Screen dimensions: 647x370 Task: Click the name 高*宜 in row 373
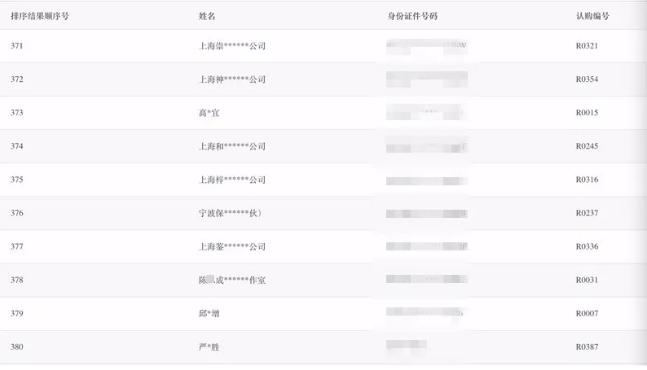coord(209,113)
